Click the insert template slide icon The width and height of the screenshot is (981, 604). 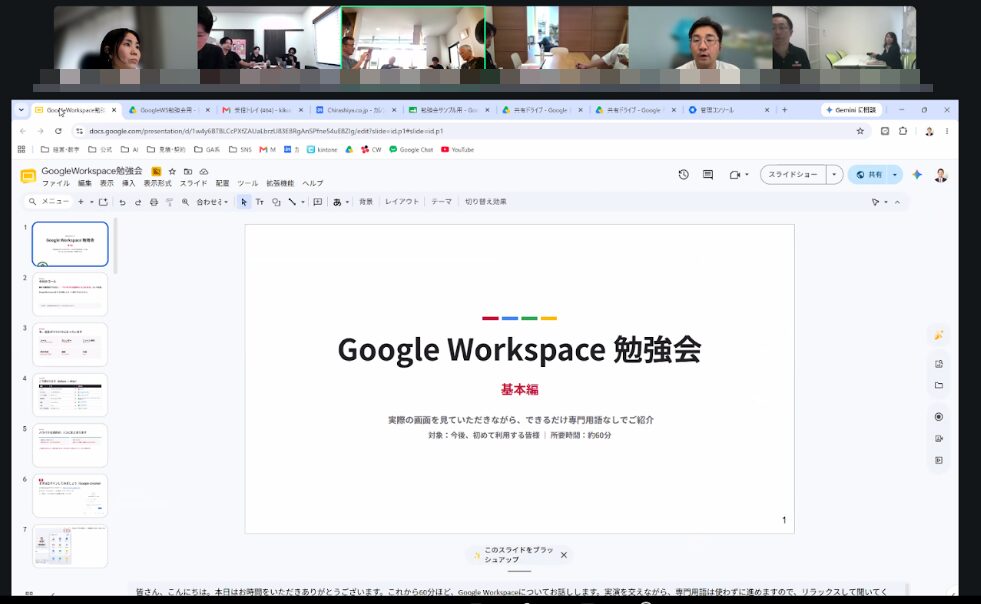[x=103, y=202]
